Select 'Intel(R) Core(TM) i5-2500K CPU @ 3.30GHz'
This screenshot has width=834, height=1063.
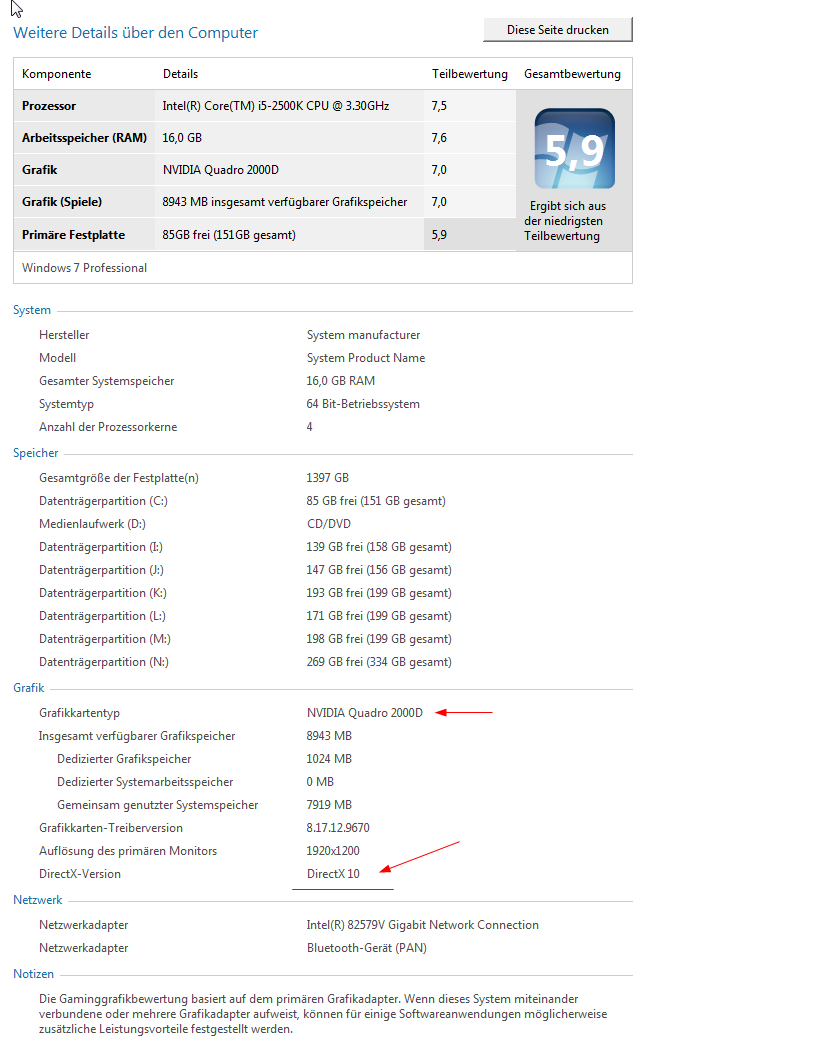[276, 106]
